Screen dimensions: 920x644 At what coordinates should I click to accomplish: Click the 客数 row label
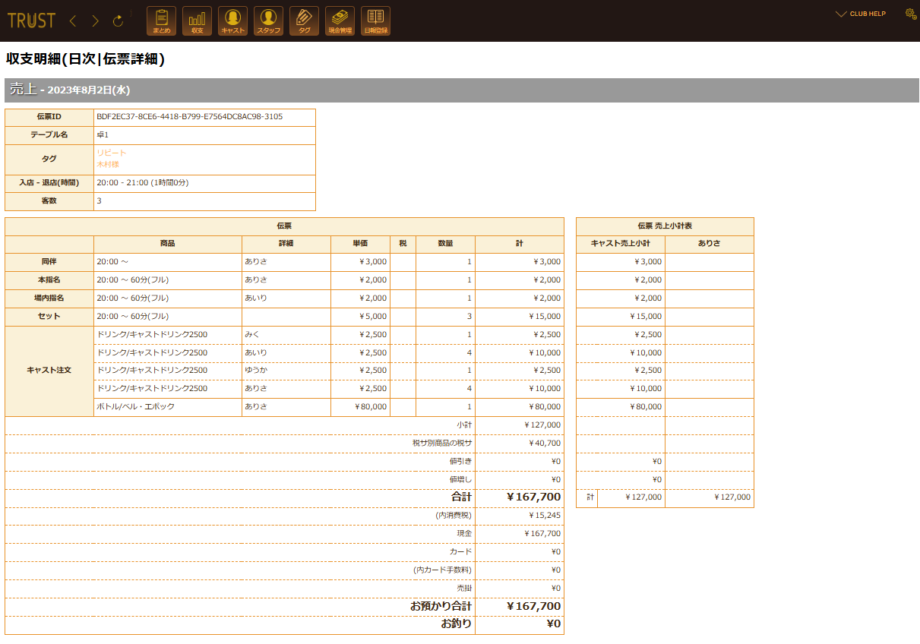[49, 201]
